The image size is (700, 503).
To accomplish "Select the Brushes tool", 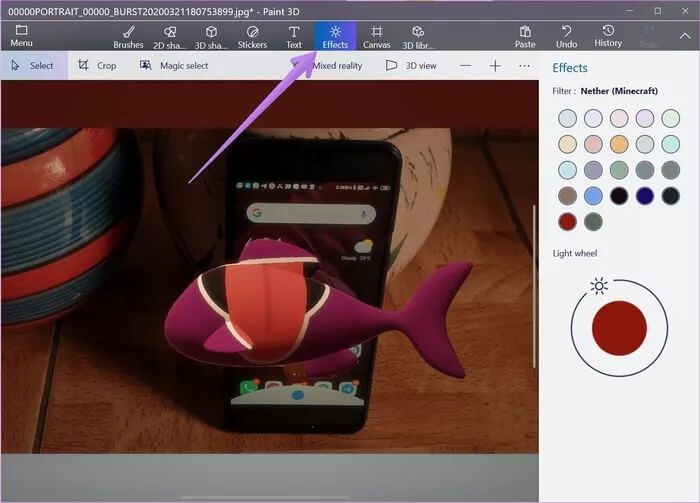I will (128, 37).
